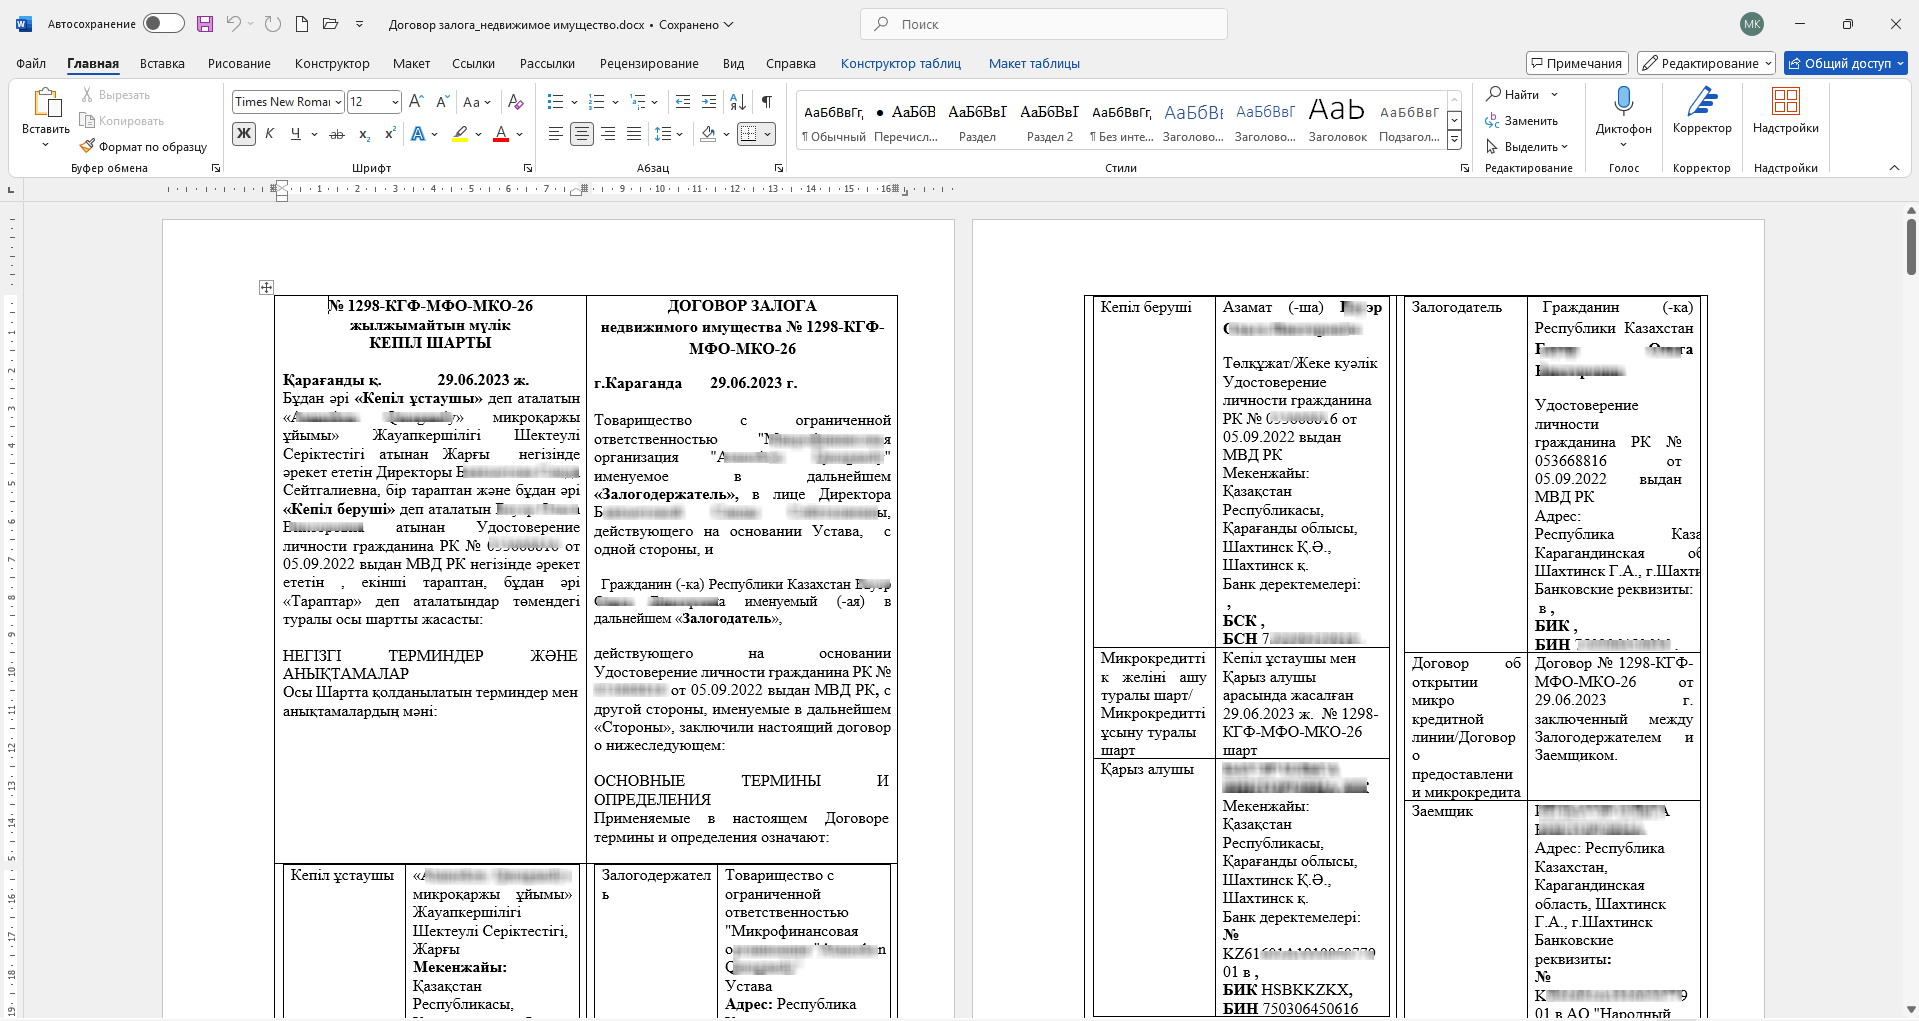Switch to the Рецензирование tab
Viewport: 1919px width, 1021px height.
[x=649, y=63]
